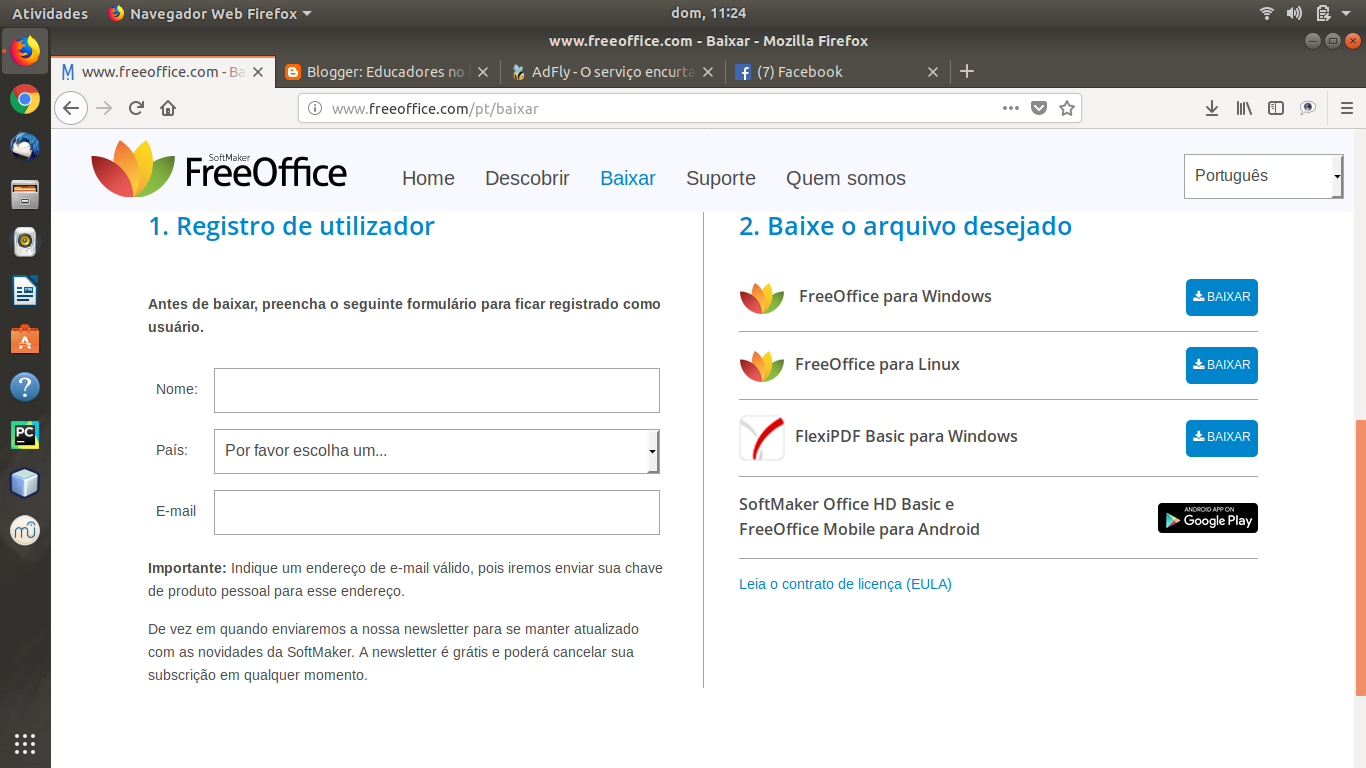Image resolution: width=1366 pixels, height=768 pixels.
Task: Open LibreOffice Writer from the dock
Action: (x=25, y=291)
